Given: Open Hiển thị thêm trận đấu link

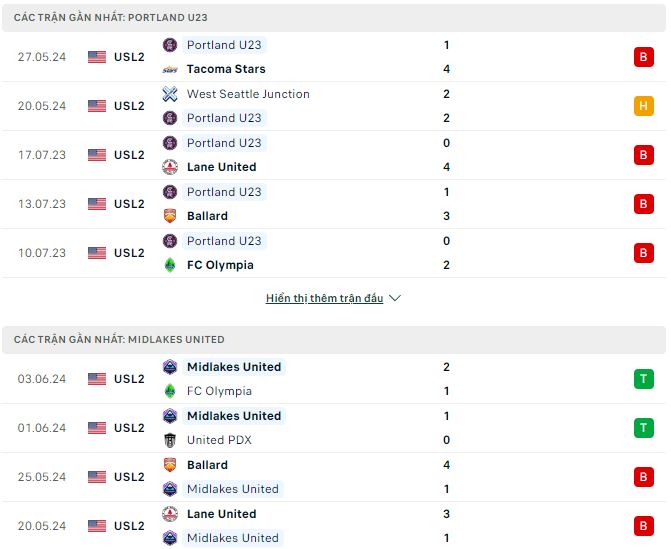Looking at the screenshot, I should click(324, 298).
